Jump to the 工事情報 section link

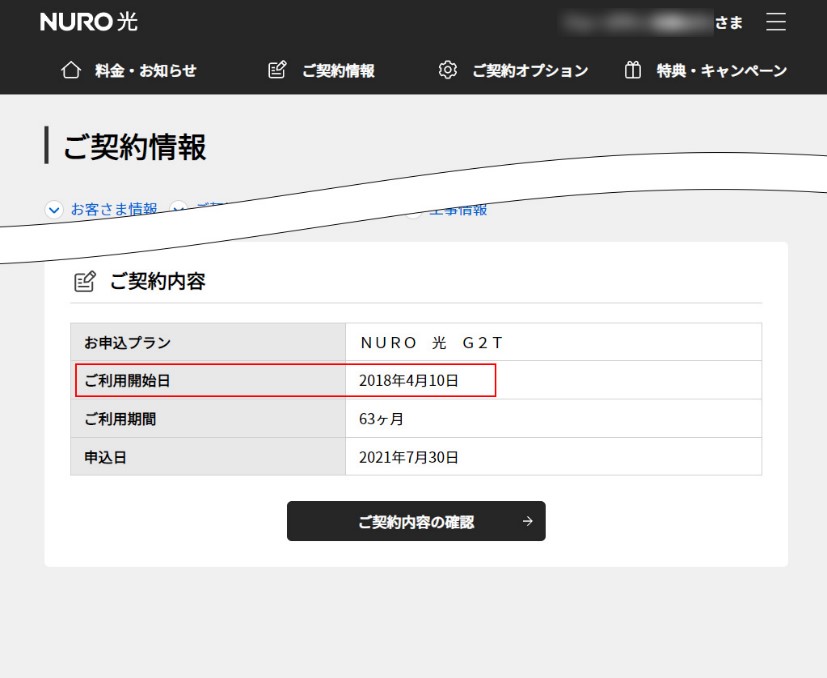458,210
